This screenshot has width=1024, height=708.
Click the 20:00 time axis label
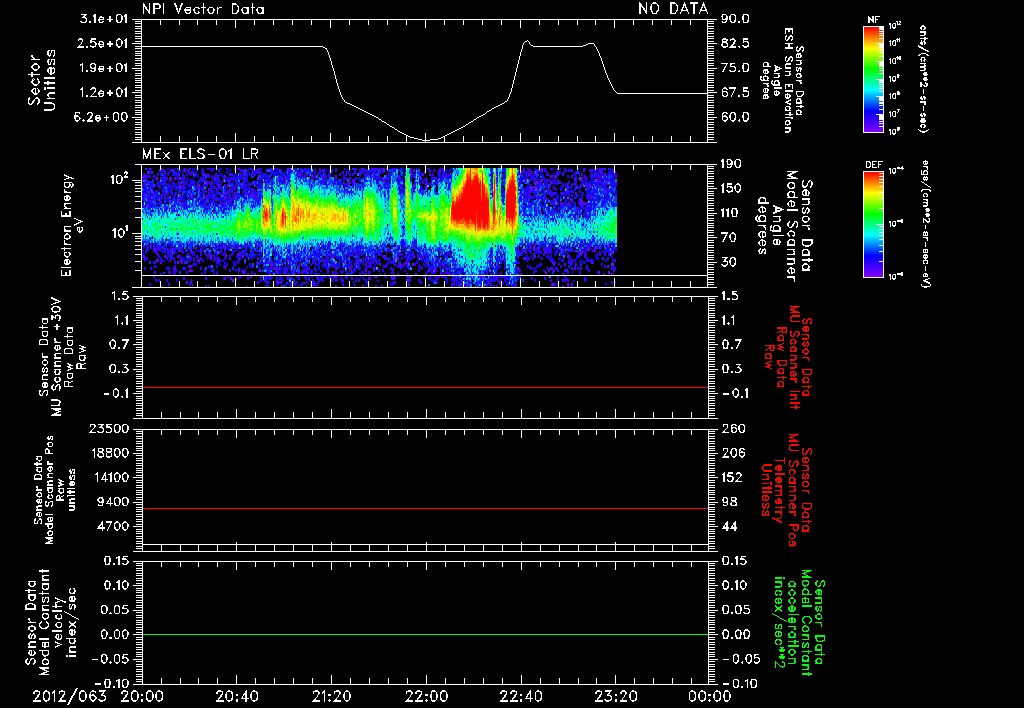click(142, 696)
